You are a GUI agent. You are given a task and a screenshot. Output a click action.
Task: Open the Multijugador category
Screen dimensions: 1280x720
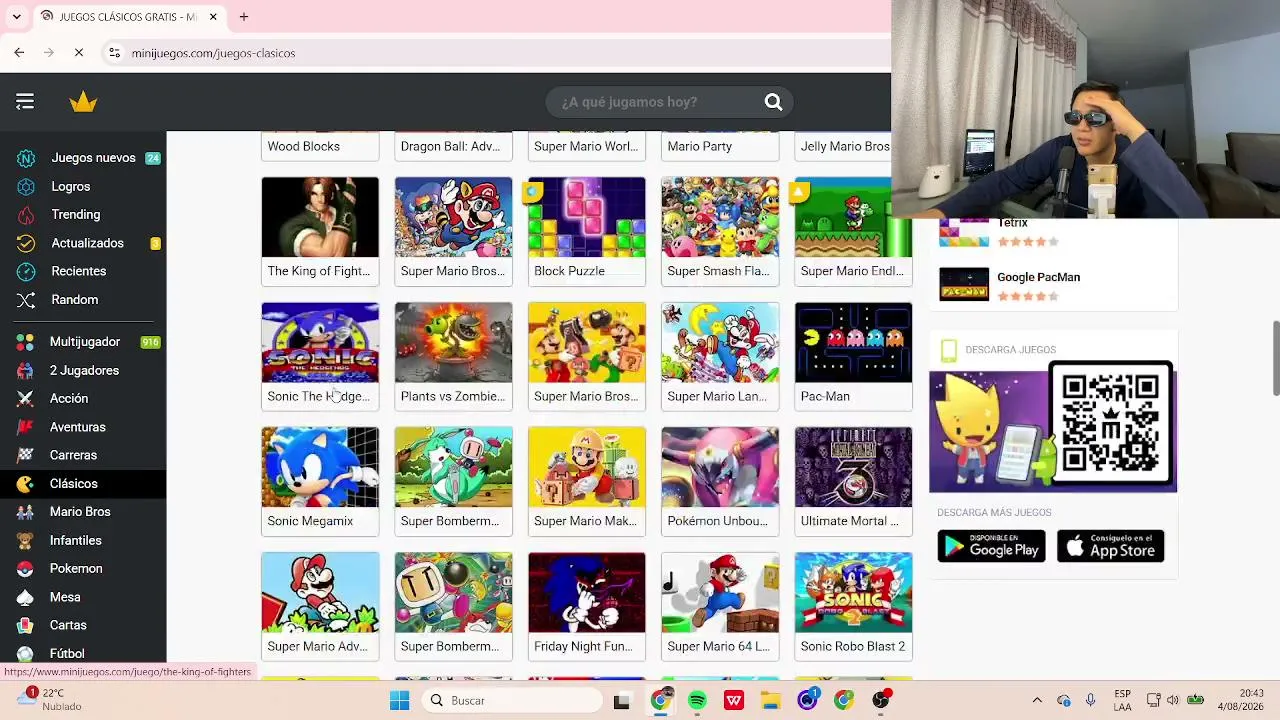83,342
